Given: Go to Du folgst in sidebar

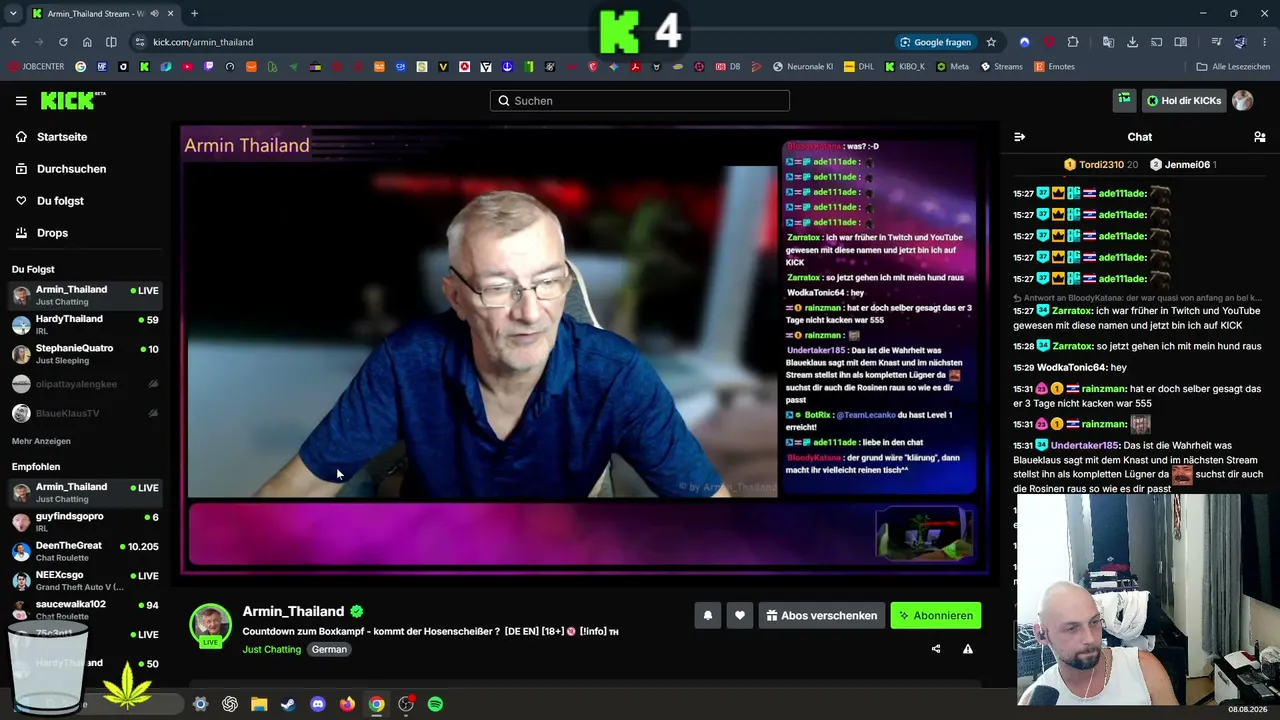Looking at the screenshot, I should point(60,201).
